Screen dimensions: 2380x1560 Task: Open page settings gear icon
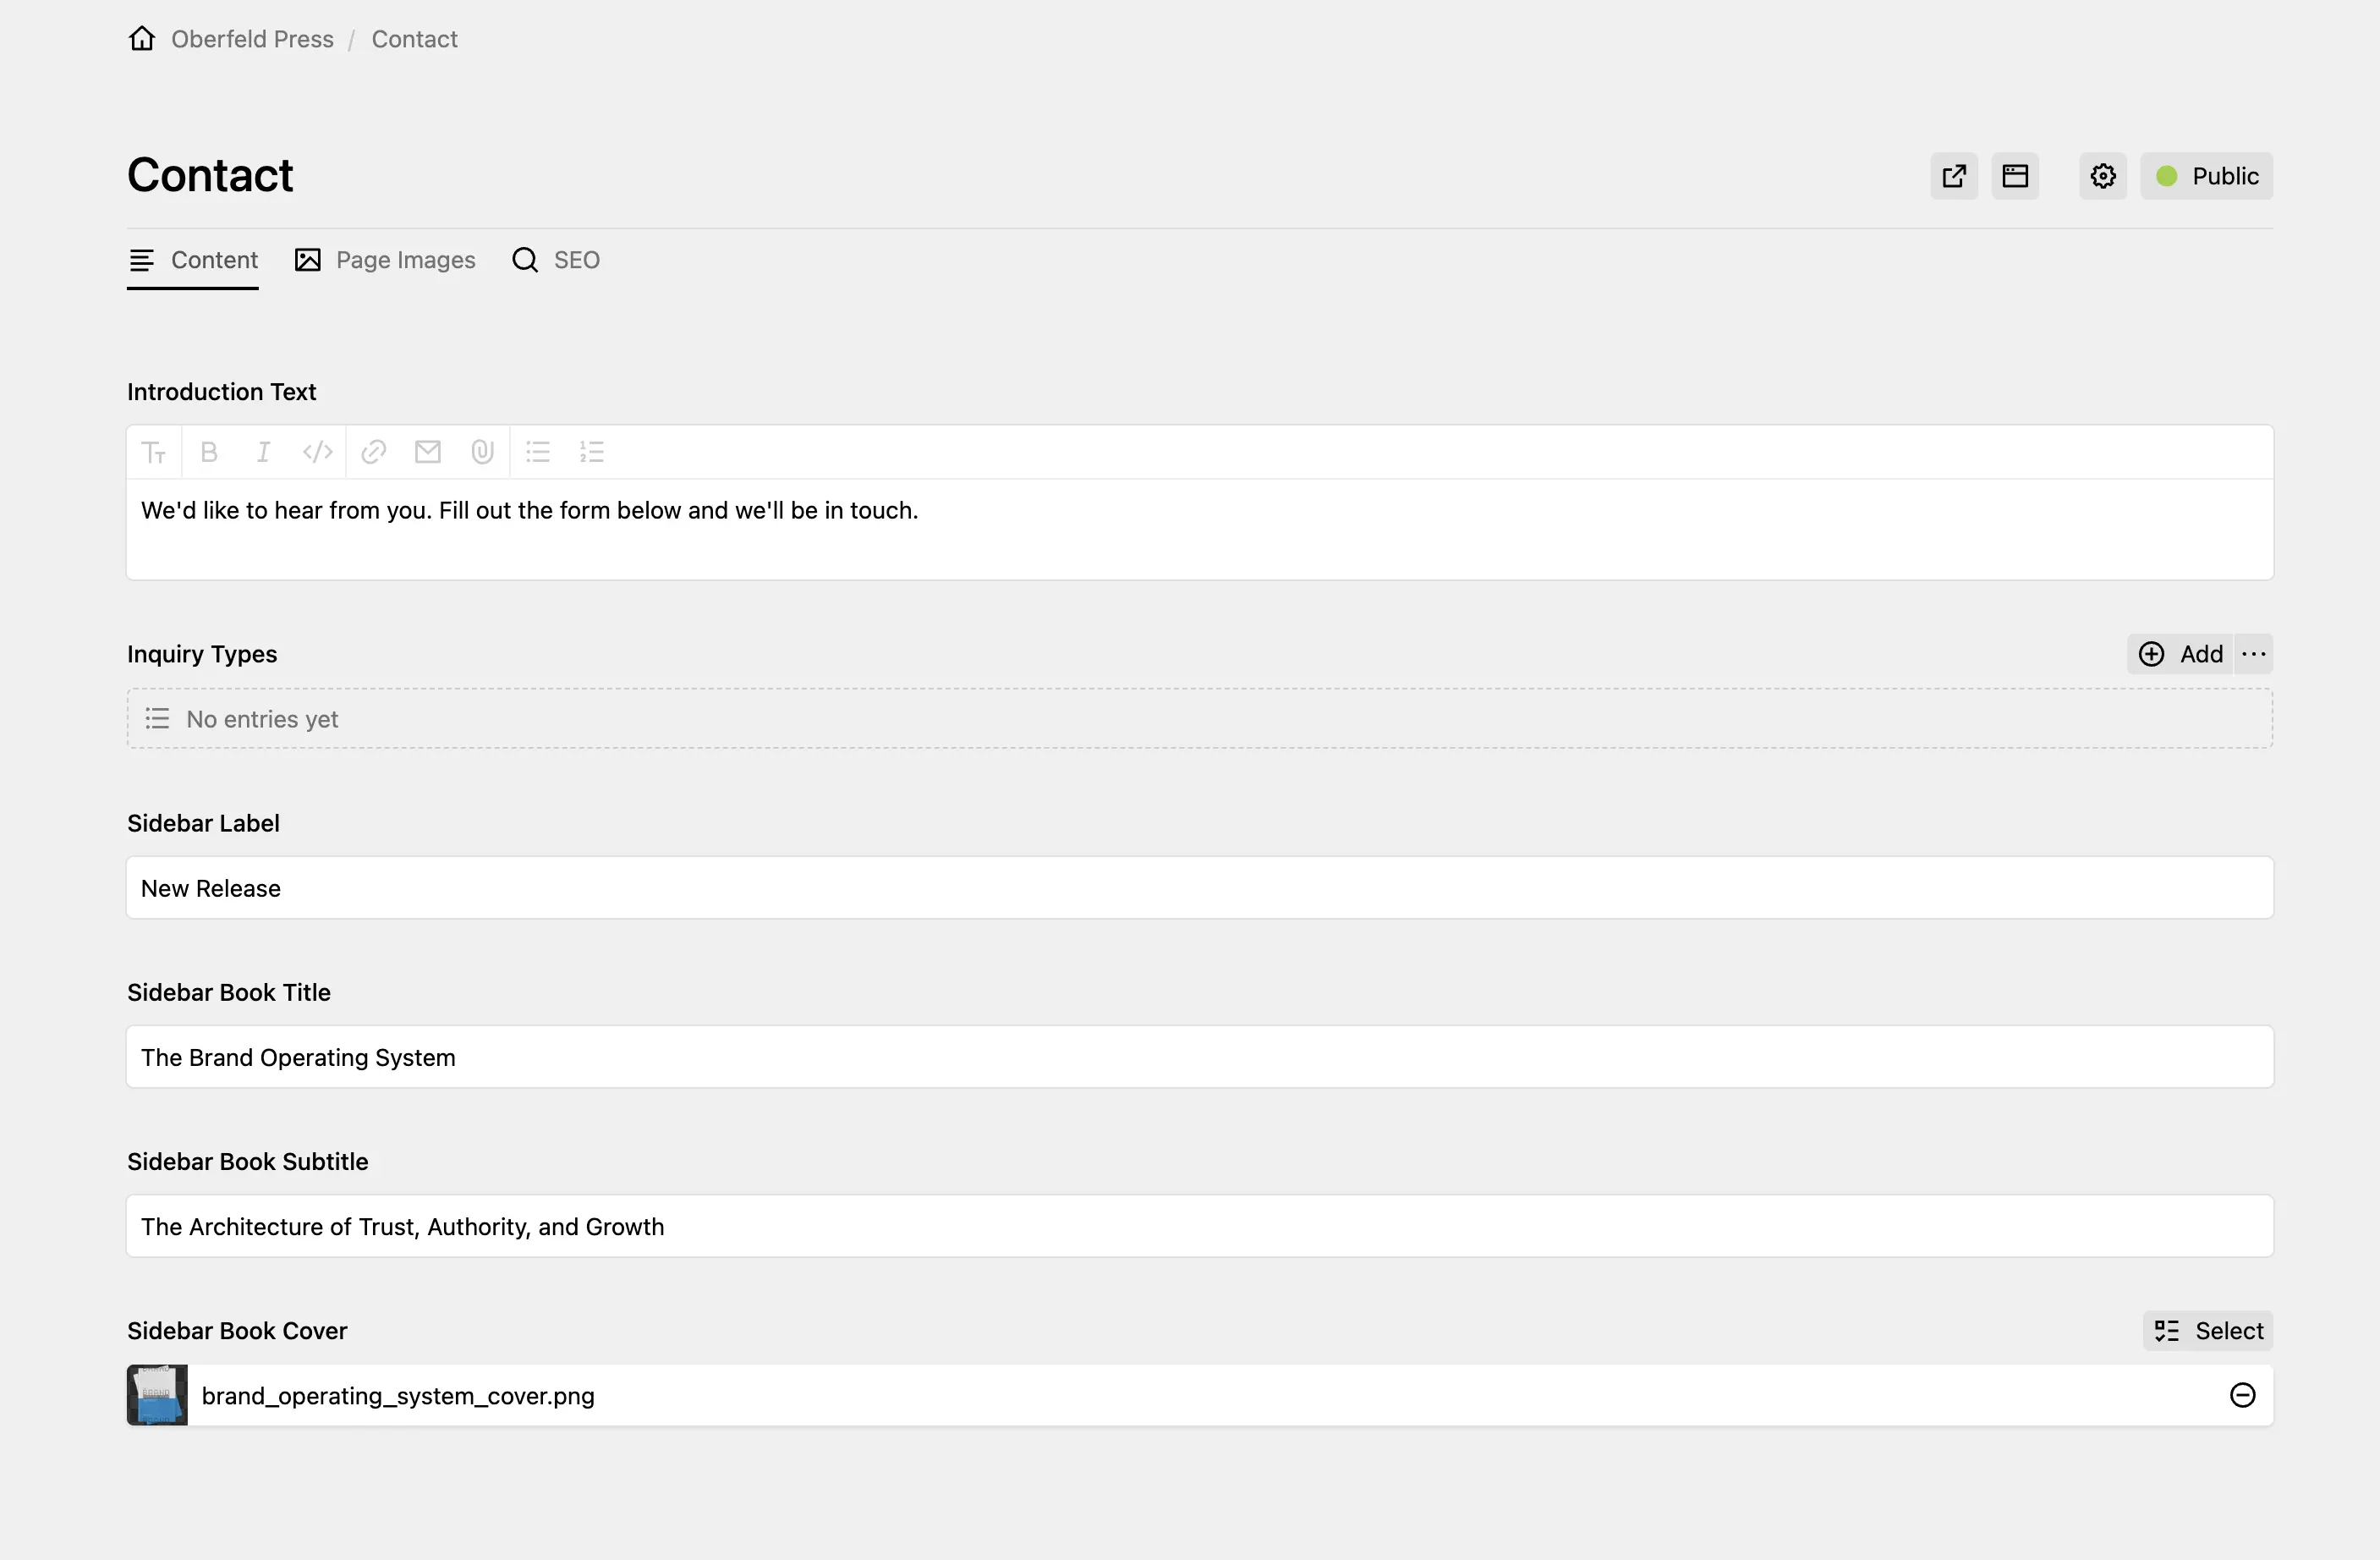click(2102, 176)
